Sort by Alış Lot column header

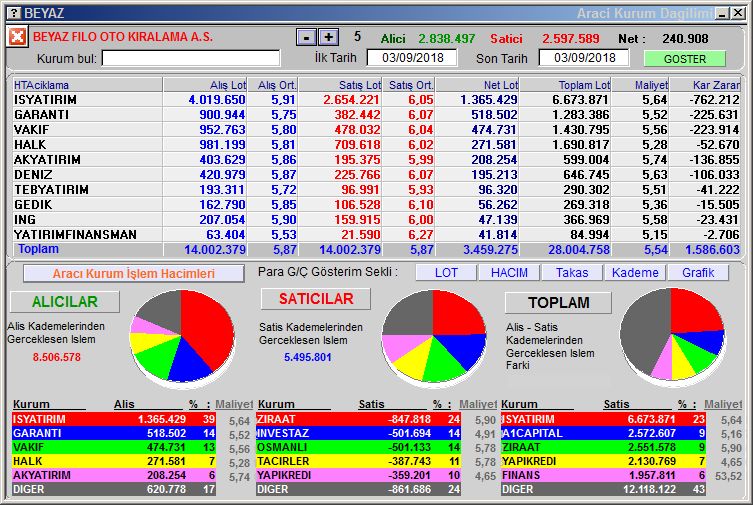click(206, 85)
